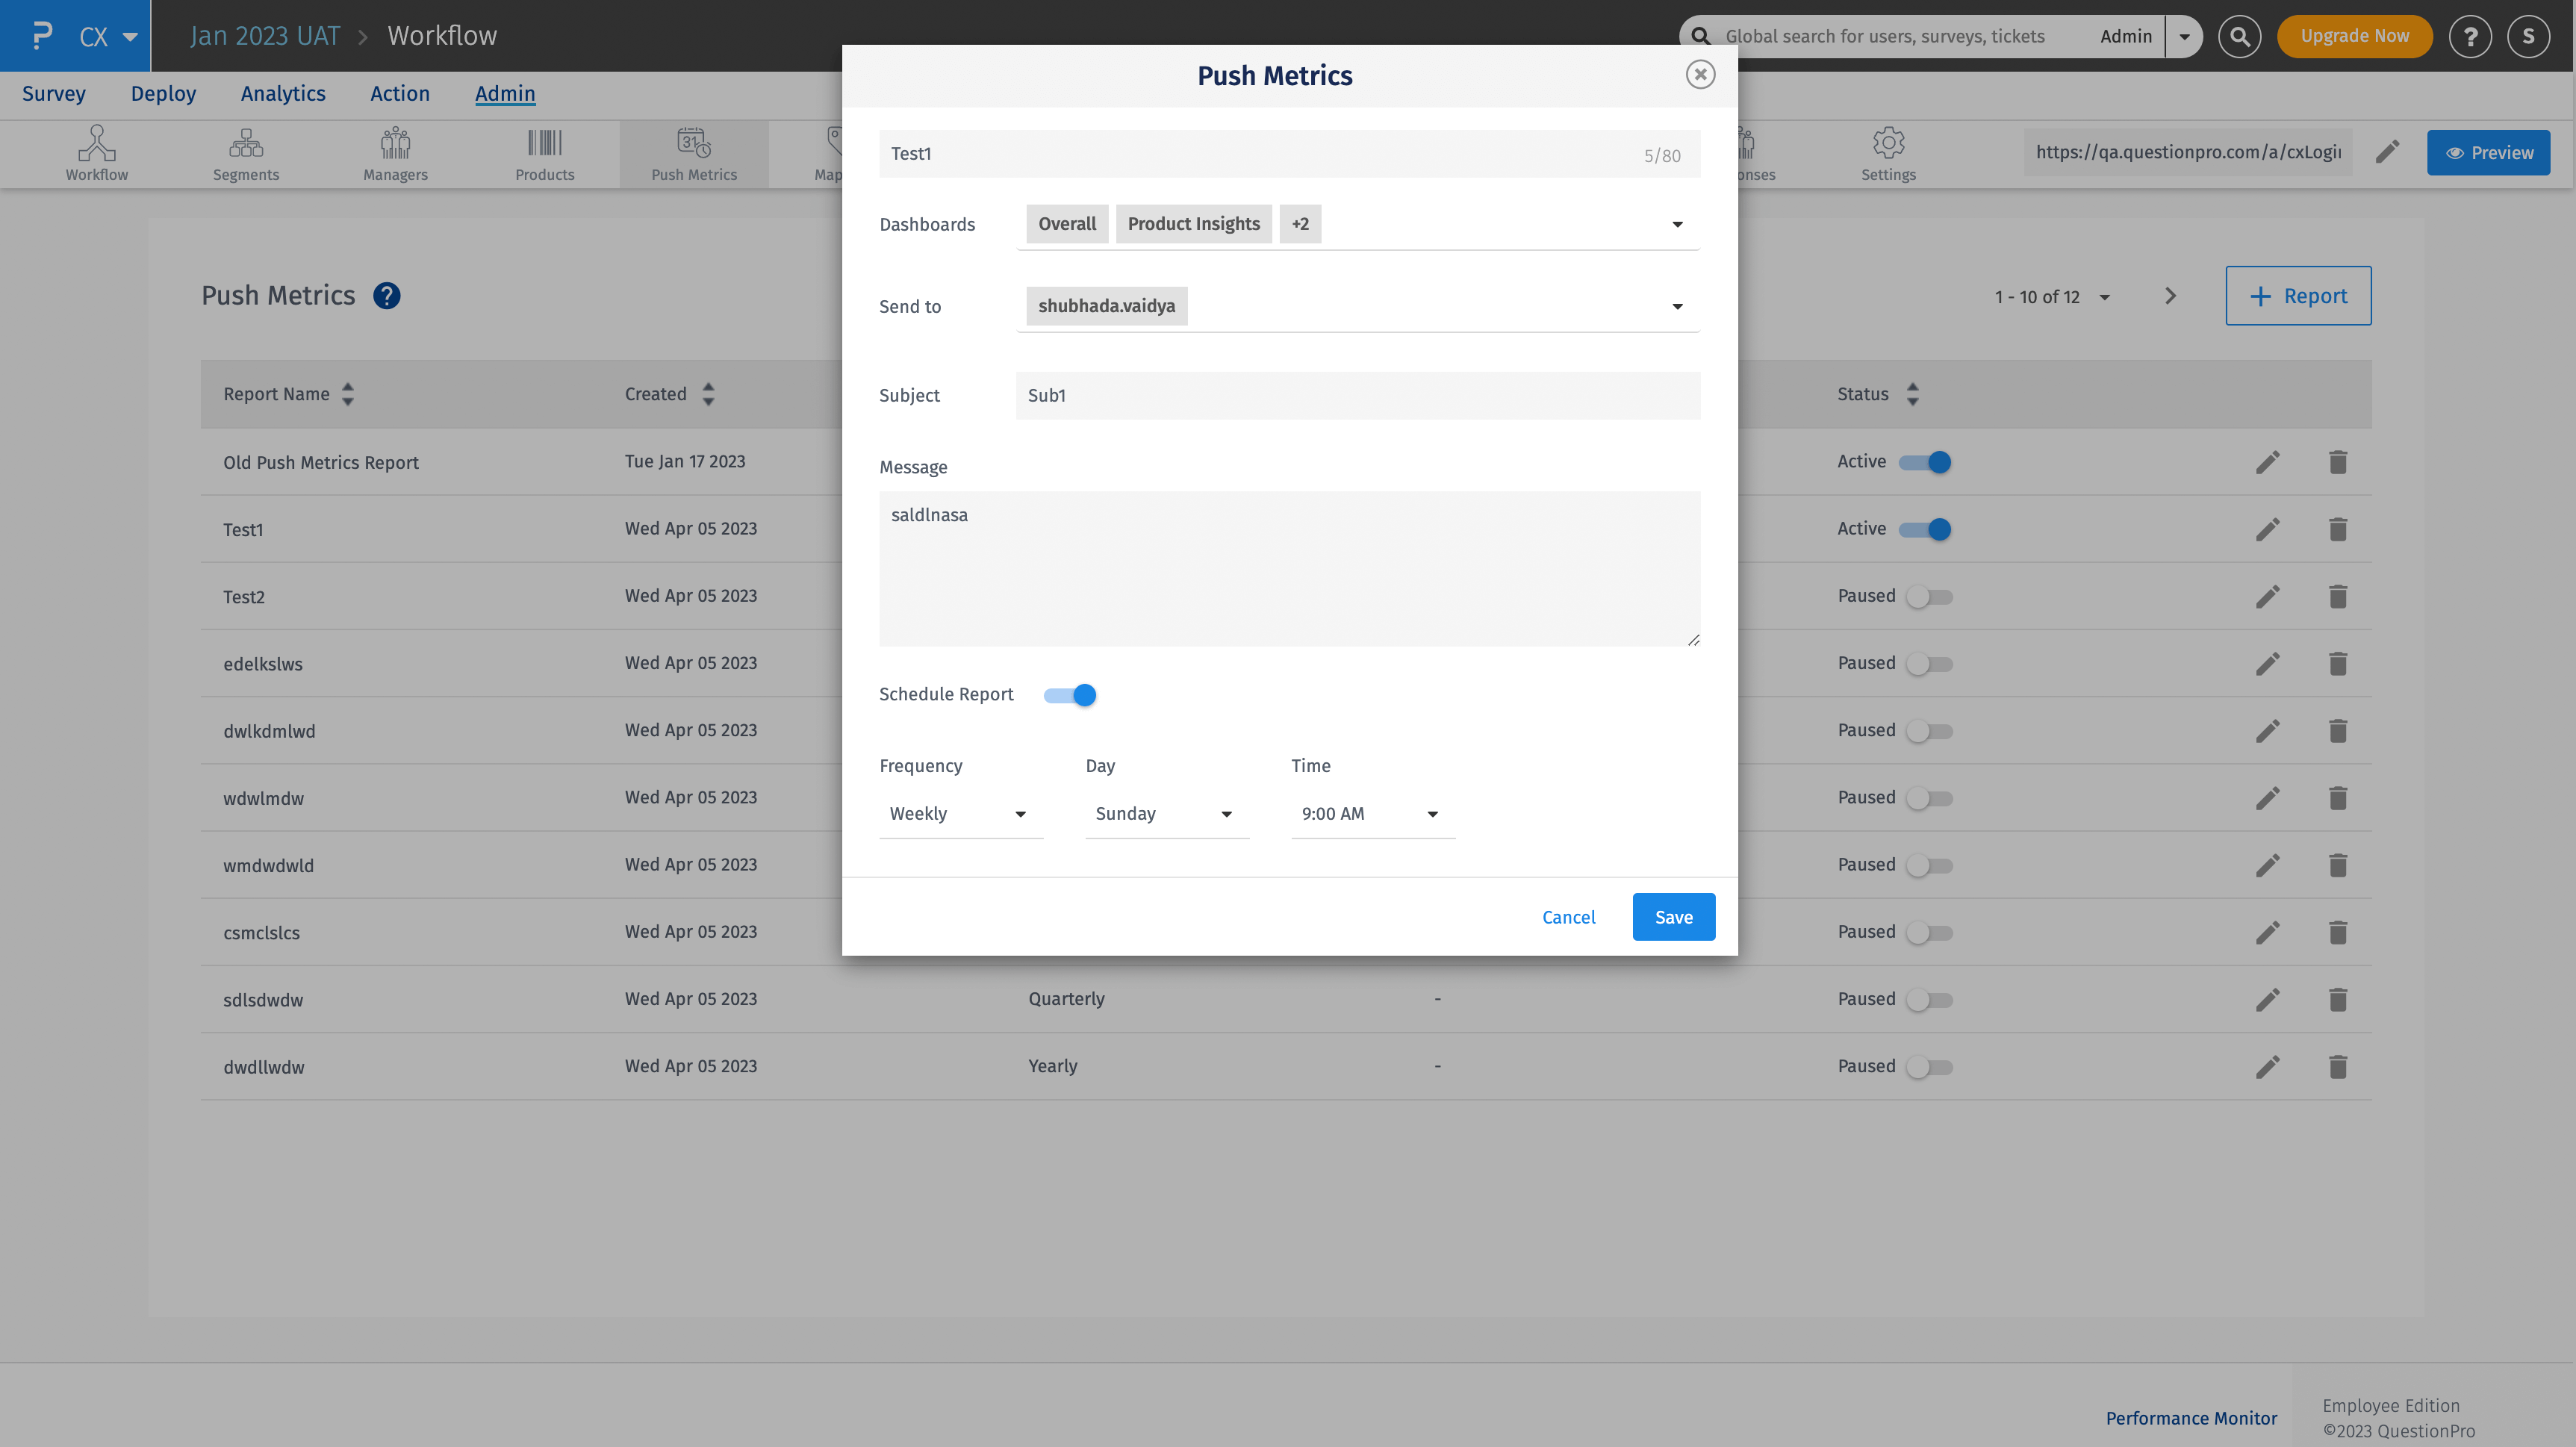Screen dimensions: 2576x1447
Task: Open the Managers panel icon
Action: (395, 152)
